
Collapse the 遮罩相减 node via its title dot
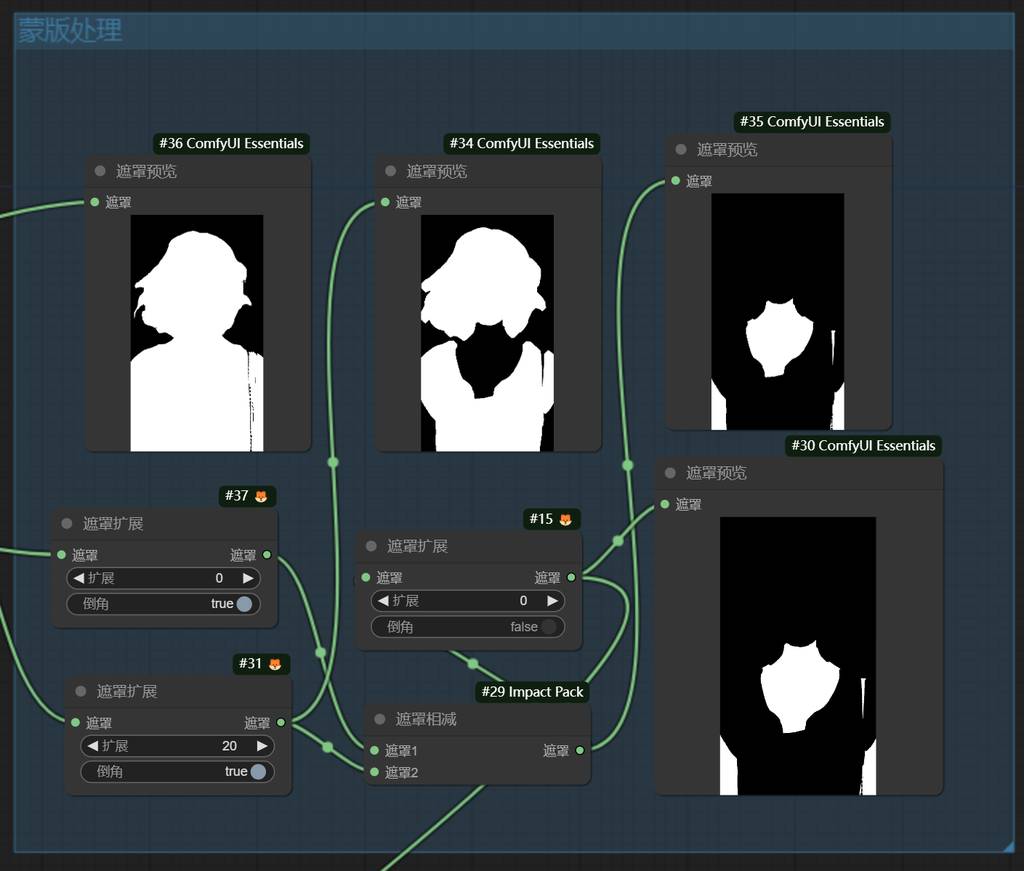pos(379,719)
